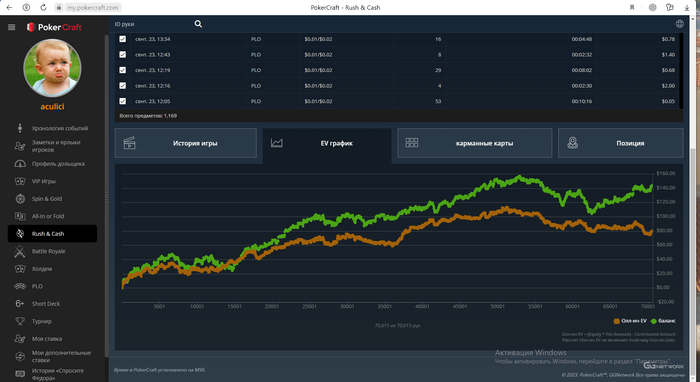Click the browser downloads arrow icon
700x382 pixels.
687,7
